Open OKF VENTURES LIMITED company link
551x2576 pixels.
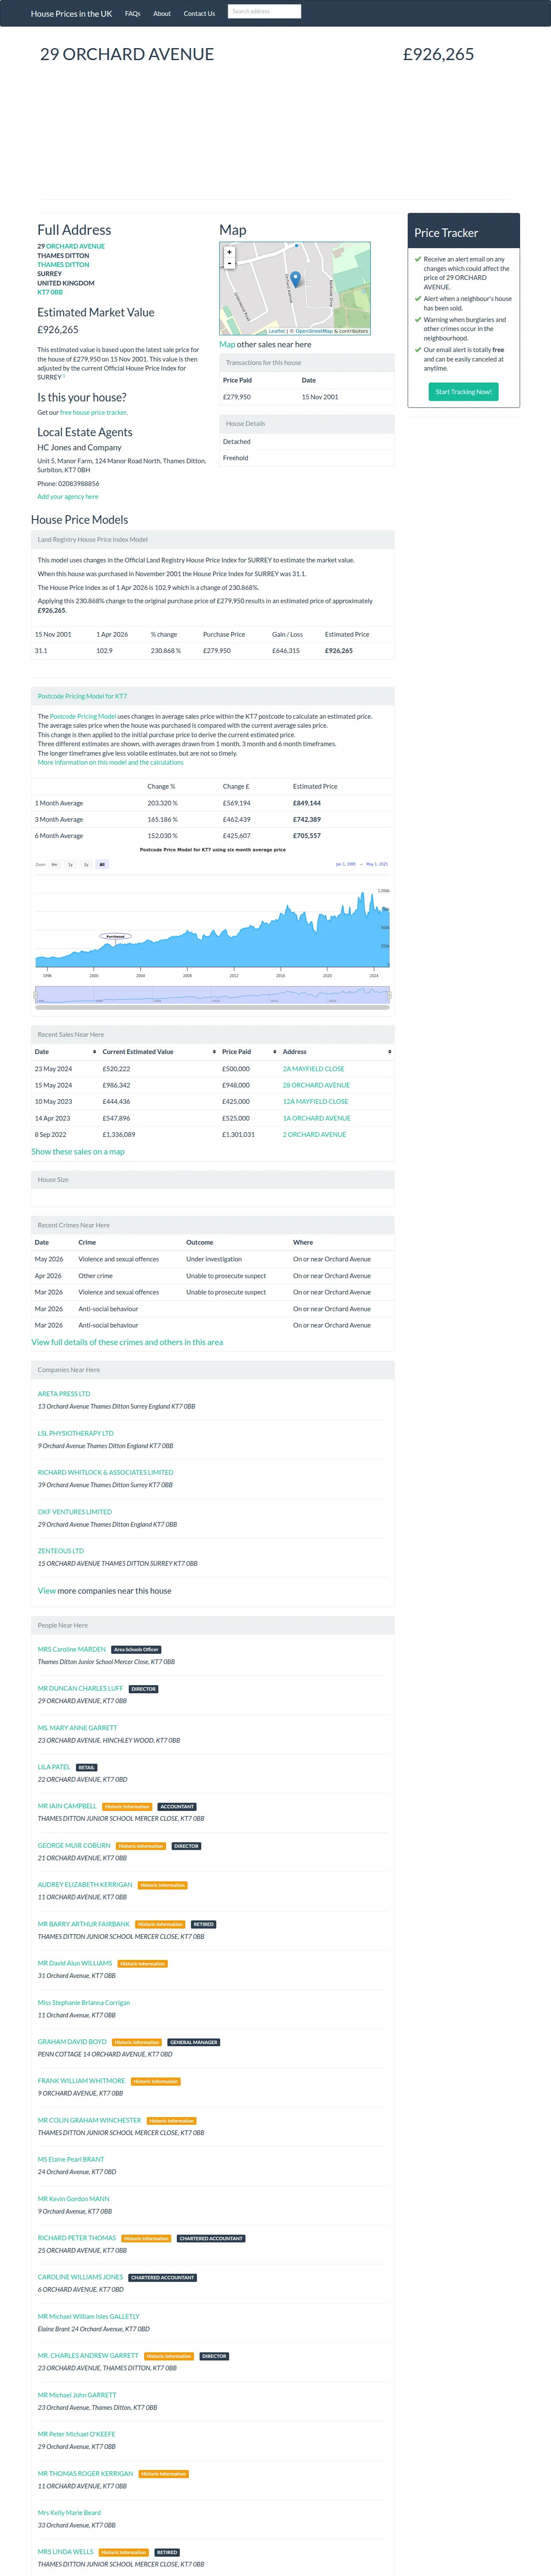(75, 1512)
